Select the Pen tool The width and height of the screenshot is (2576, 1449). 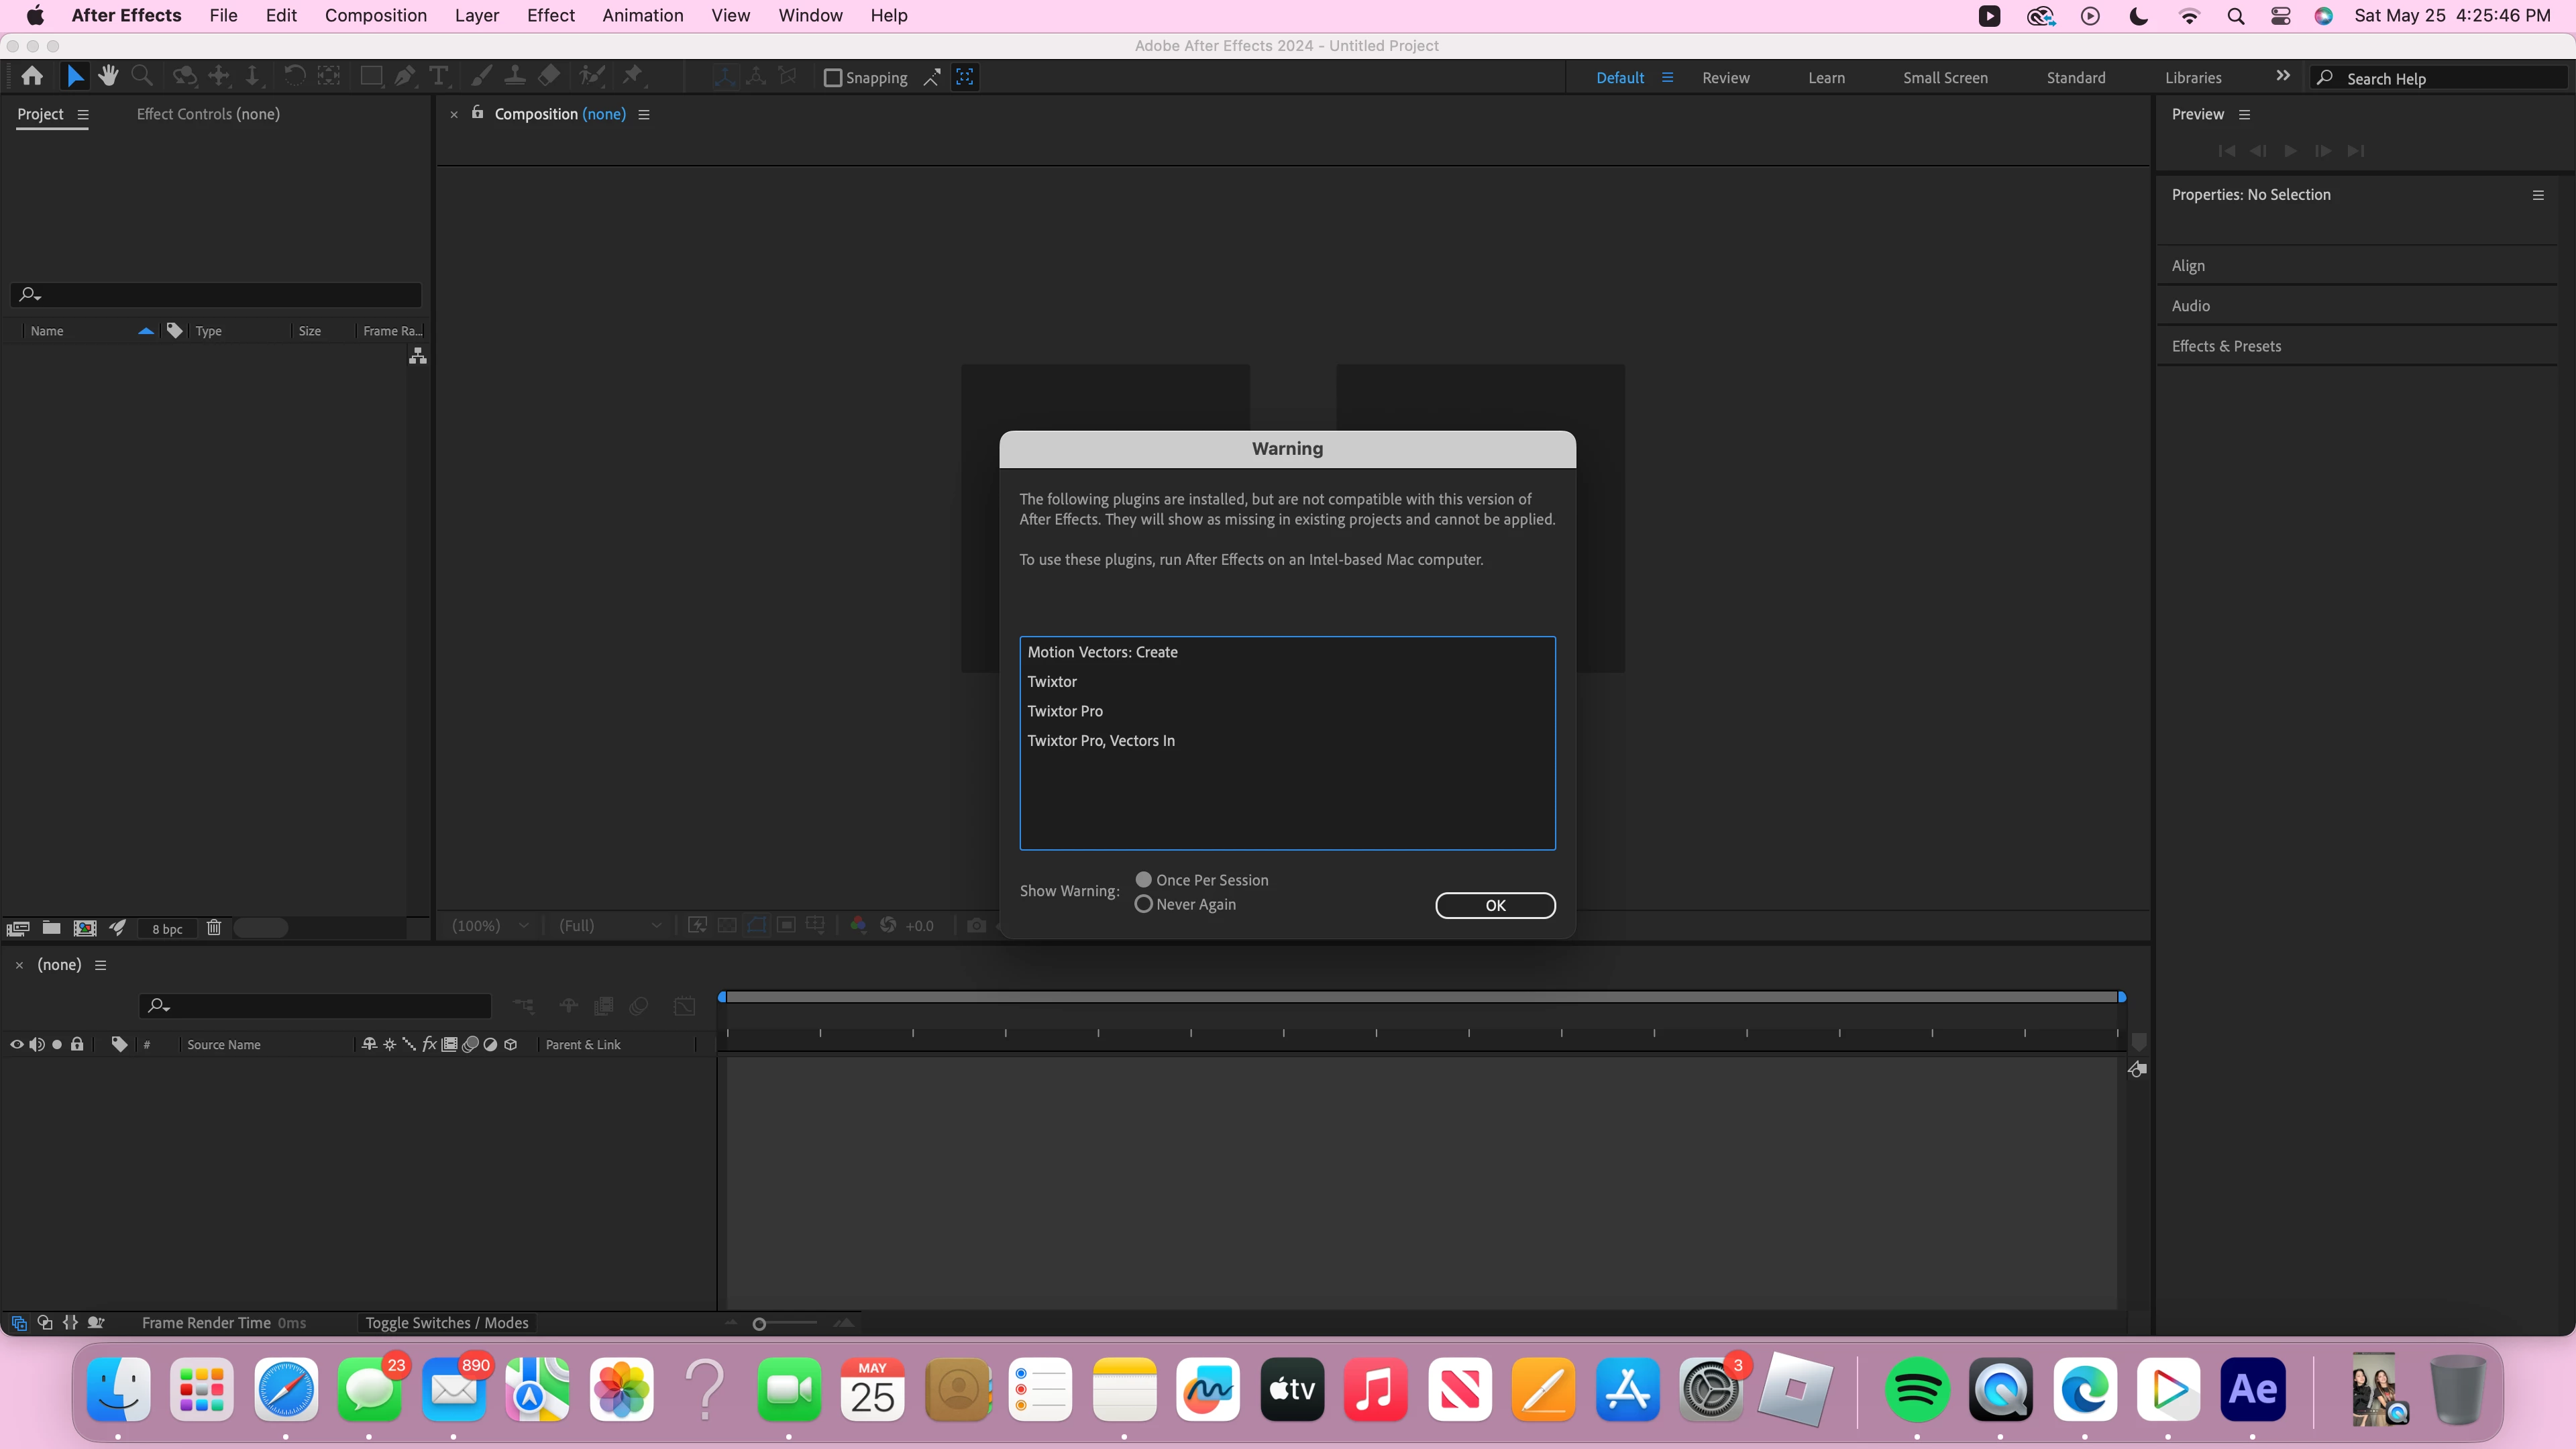[405, 76]
